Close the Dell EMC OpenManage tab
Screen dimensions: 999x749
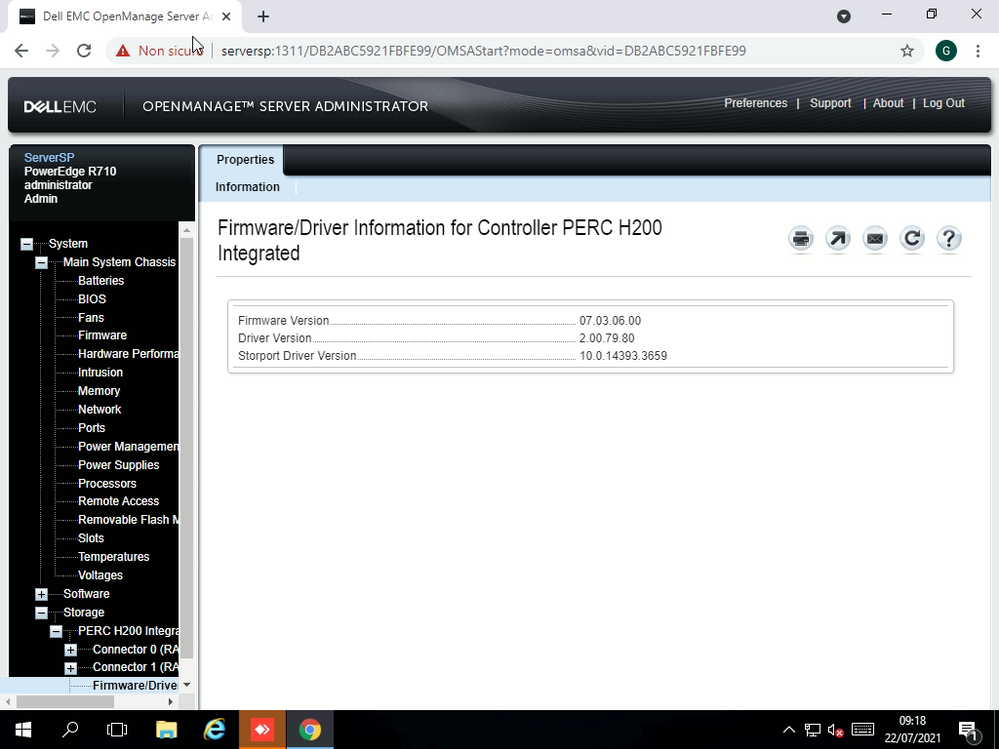[x=226, y=17]
